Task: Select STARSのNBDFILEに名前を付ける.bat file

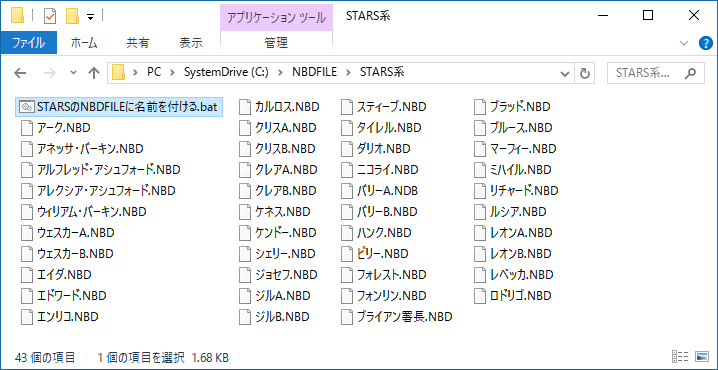Action: (x=119, y=107)
